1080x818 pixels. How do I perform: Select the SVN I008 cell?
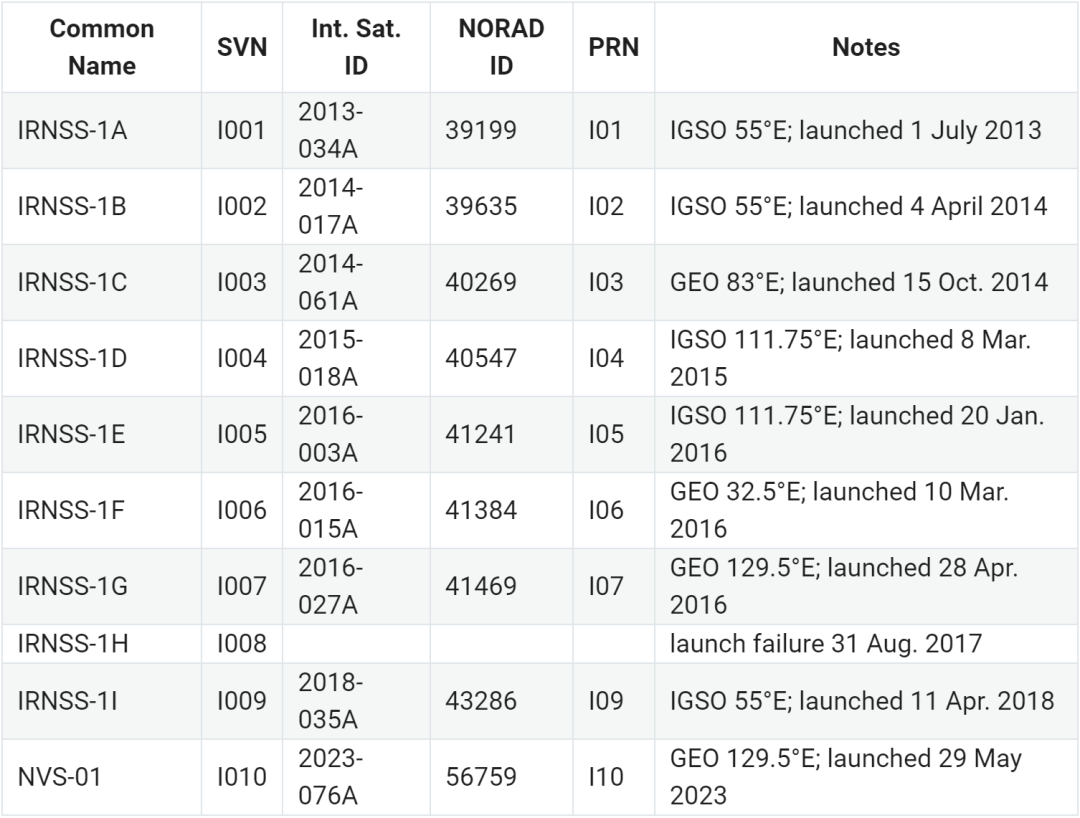[242, 644]
